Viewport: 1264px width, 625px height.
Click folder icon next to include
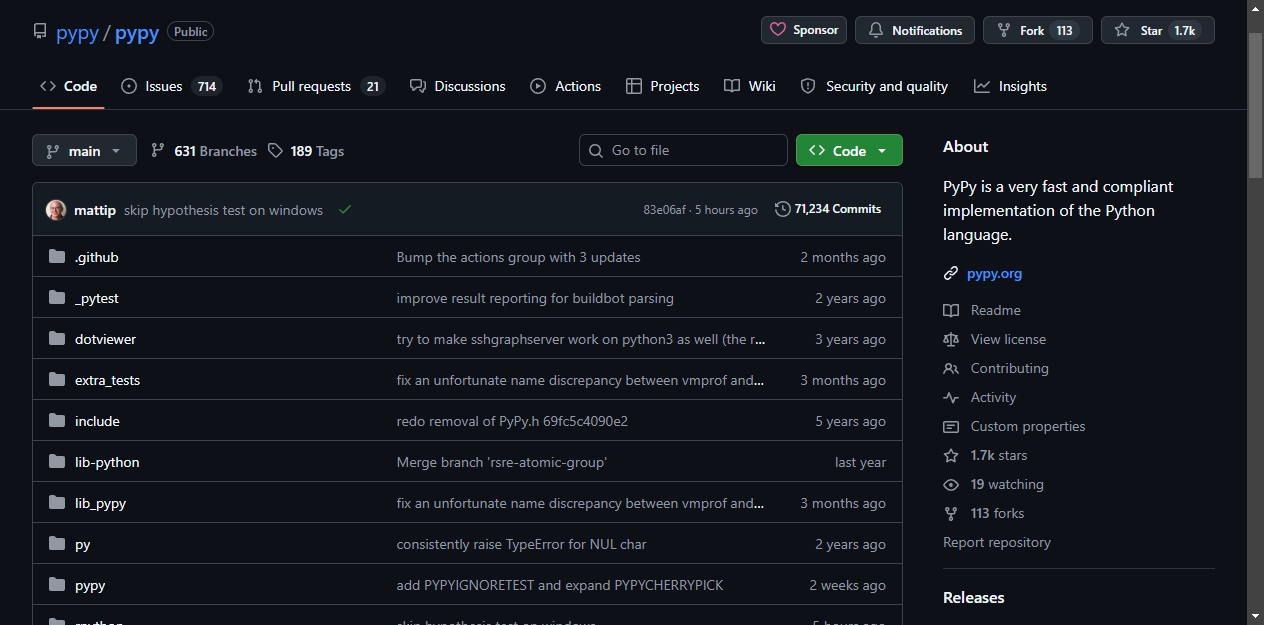coord(57,421)
